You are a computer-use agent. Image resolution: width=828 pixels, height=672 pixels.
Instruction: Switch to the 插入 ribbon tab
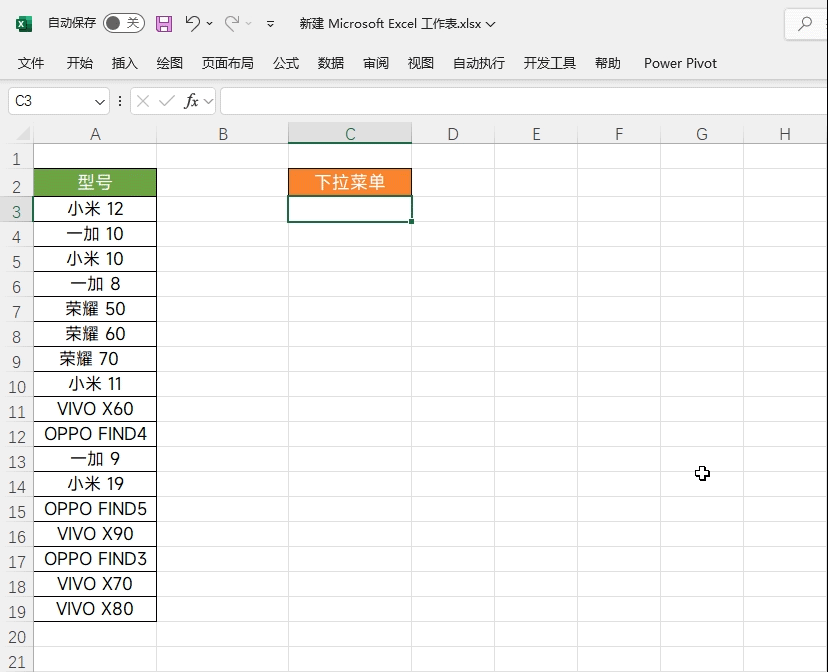point(125,63)
